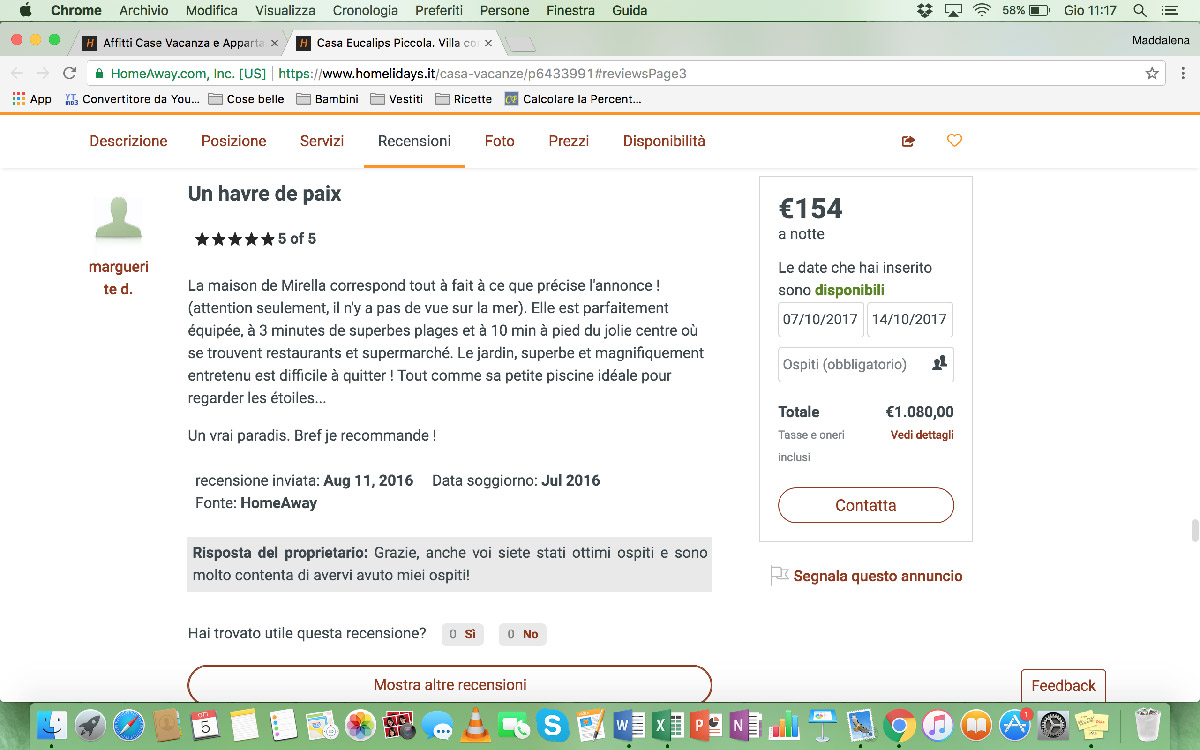Open iTunes from the dock
The image size is (1200, 750).
pos(938,724)
